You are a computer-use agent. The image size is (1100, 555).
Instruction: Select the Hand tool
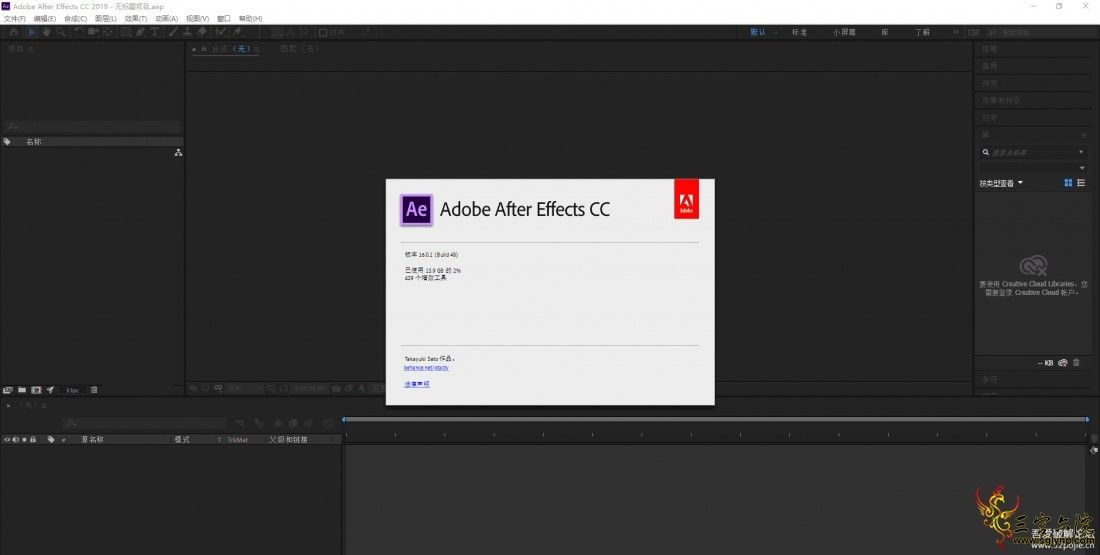point(46,32)
